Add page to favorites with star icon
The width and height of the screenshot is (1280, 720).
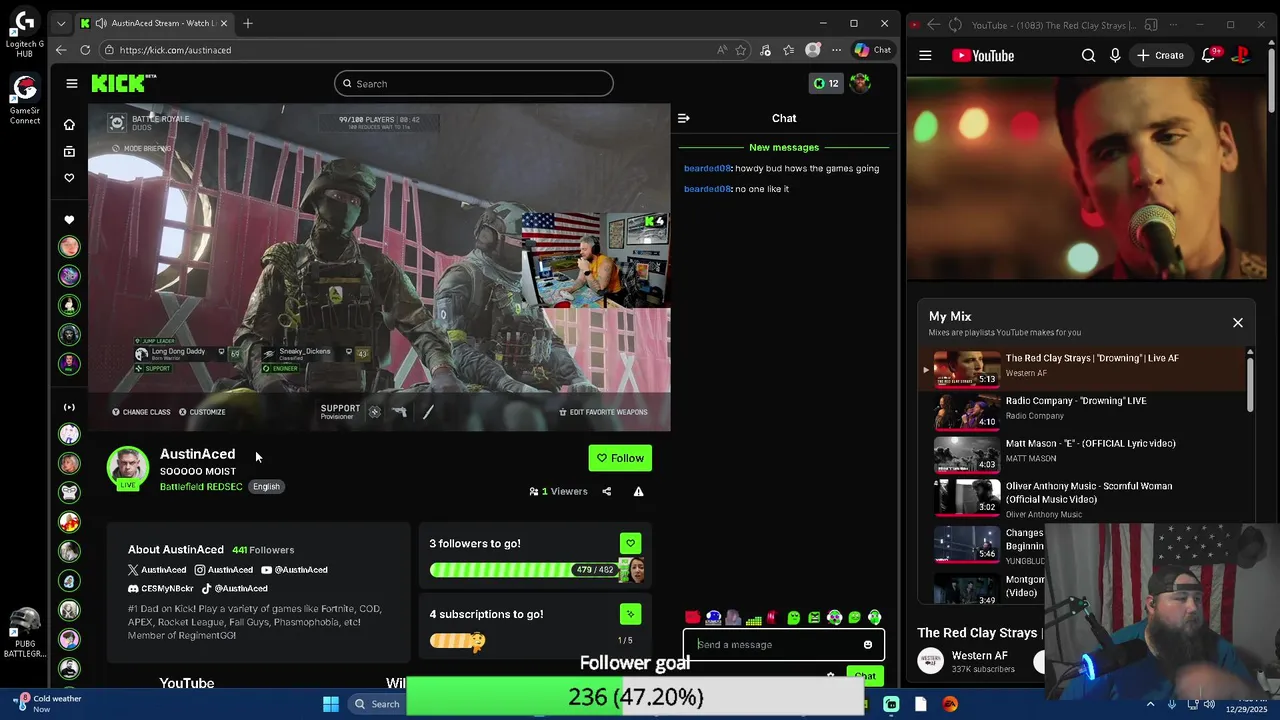tap(741, 50)
